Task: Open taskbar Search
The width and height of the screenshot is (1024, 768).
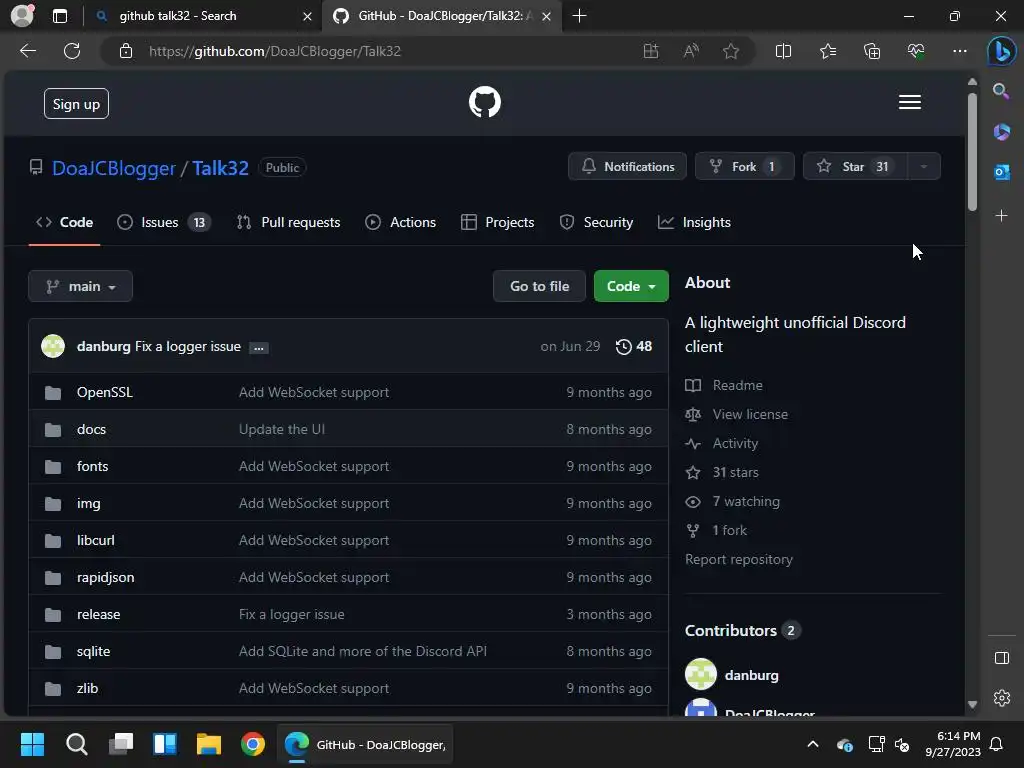Action: click(x=76, y=744)
